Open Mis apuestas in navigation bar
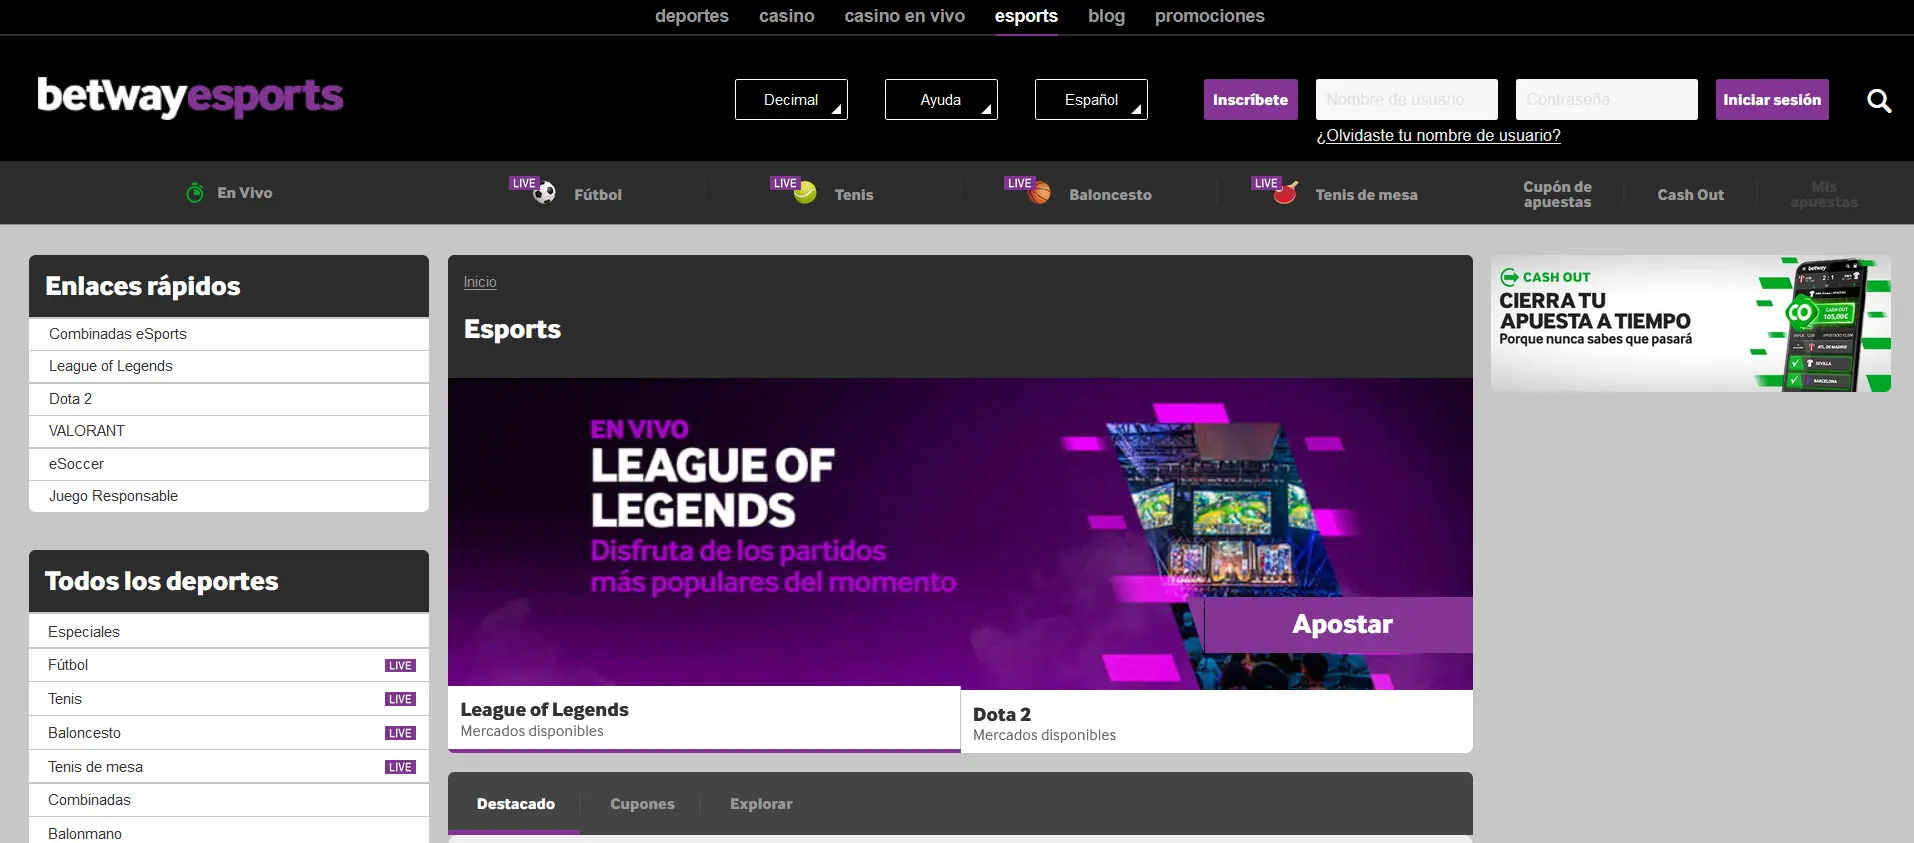The image size is (1914, 843). tap(1824, 194)
